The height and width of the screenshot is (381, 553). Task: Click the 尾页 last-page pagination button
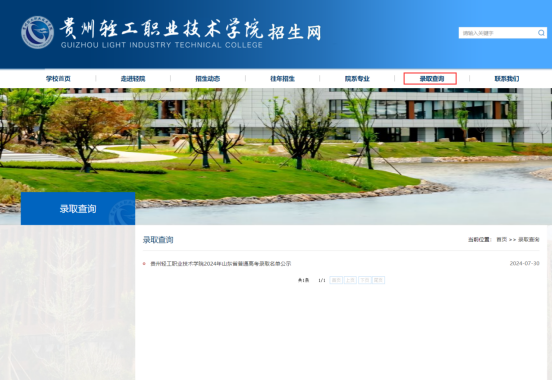[378, 280]
